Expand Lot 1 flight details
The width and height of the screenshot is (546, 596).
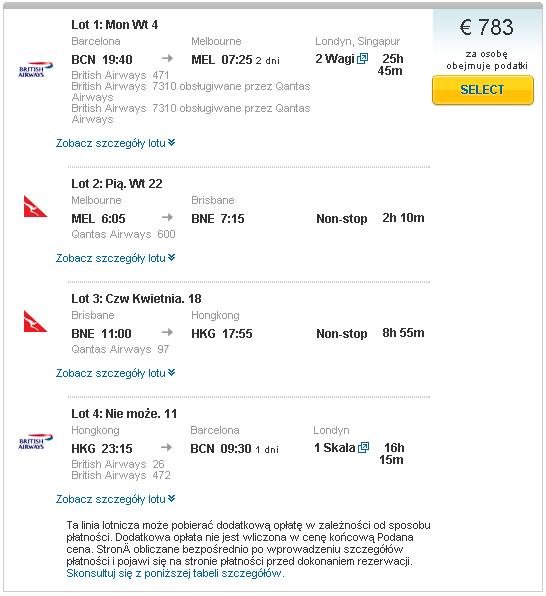pos(116,143)
